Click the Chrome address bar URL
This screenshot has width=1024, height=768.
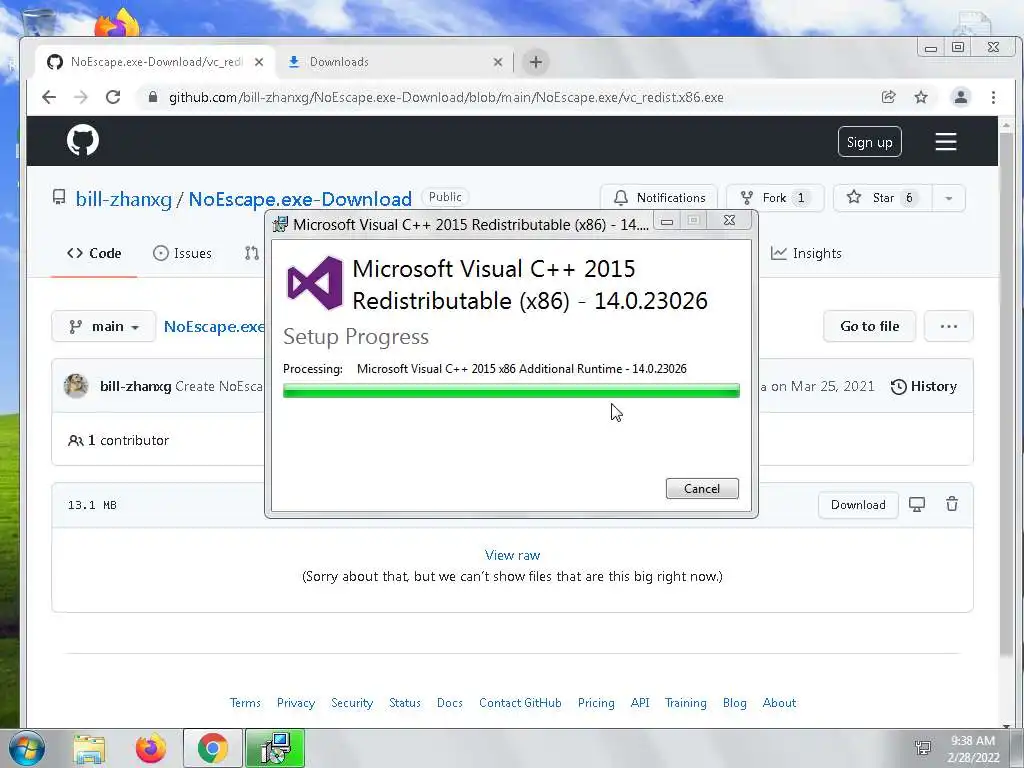click(x=446, y=97)
